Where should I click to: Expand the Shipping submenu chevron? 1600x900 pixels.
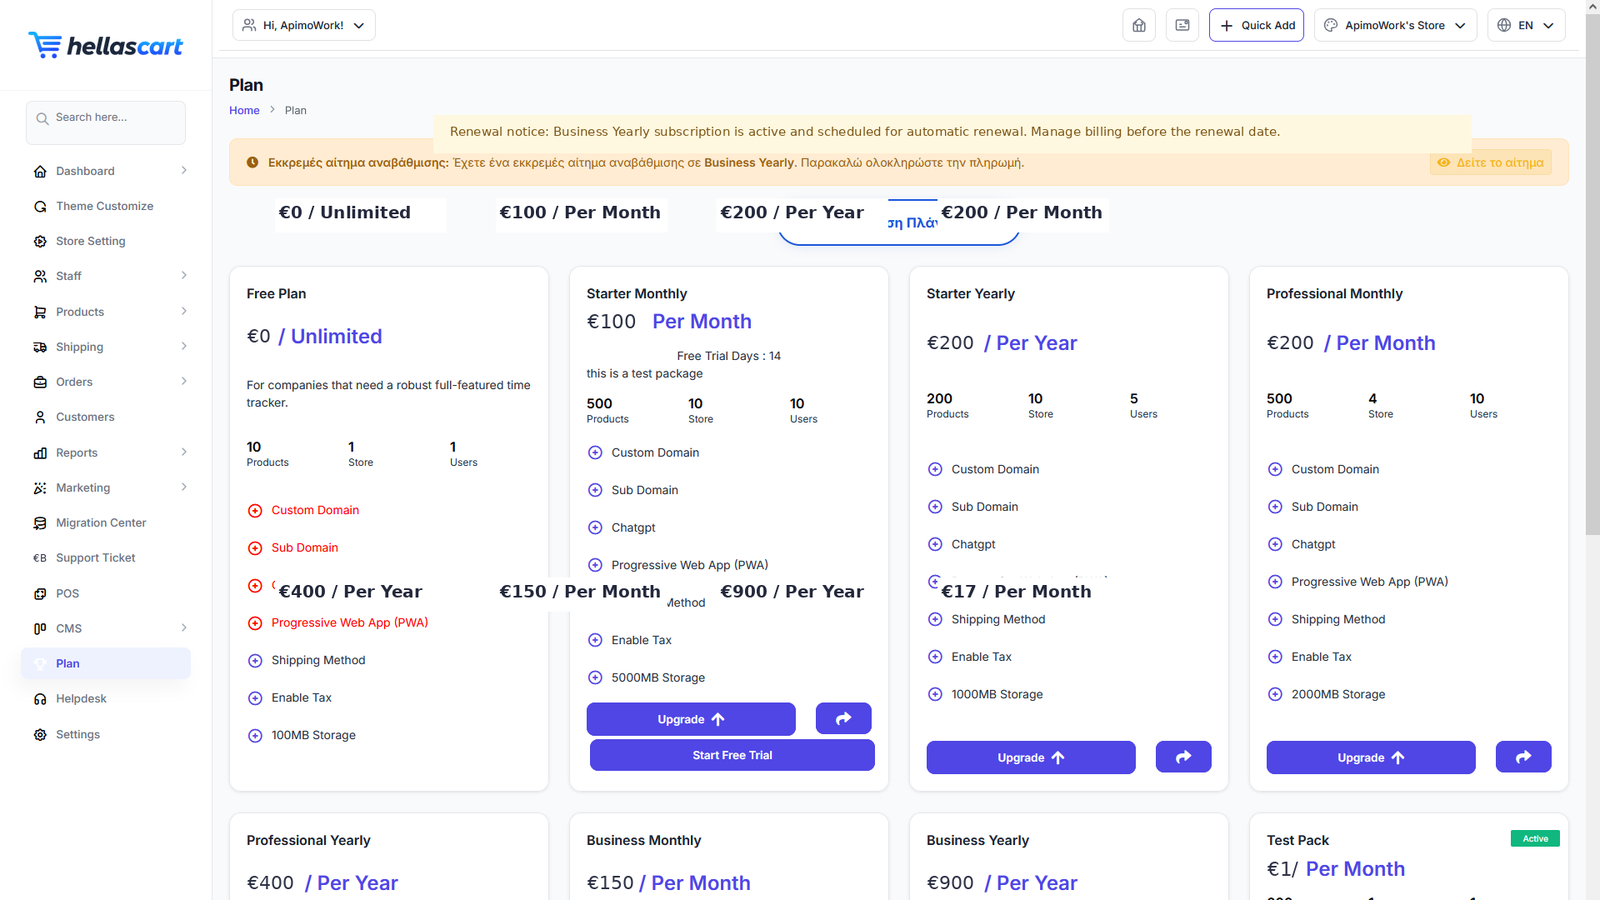pos(184,347)
